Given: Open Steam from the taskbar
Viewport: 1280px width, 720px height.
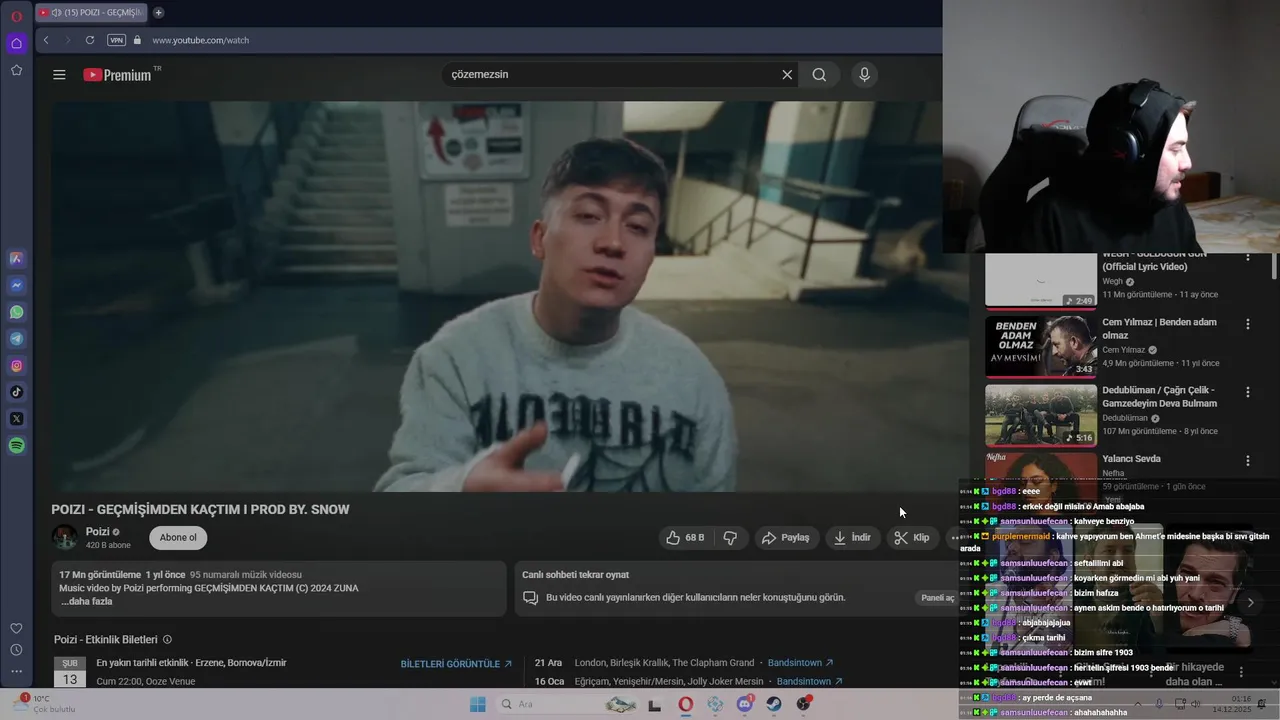Looking at the screenshot, I should pyautogui.click(x=774, y=704).
